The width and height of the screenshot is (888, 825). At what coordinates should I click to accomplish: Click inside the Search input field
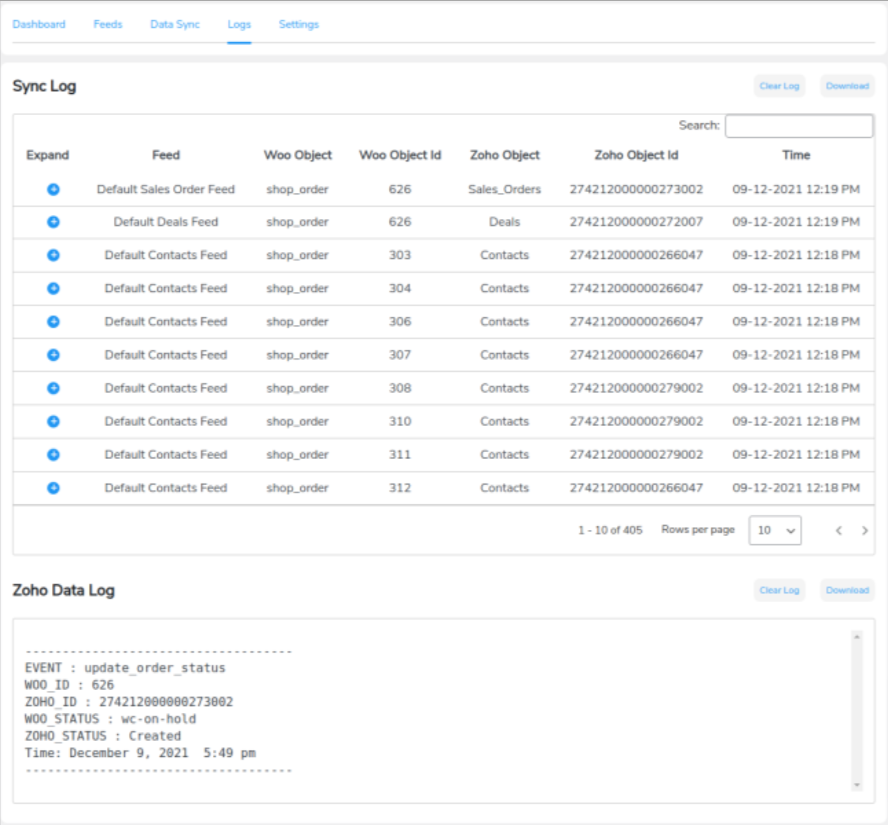pos(798,125)
